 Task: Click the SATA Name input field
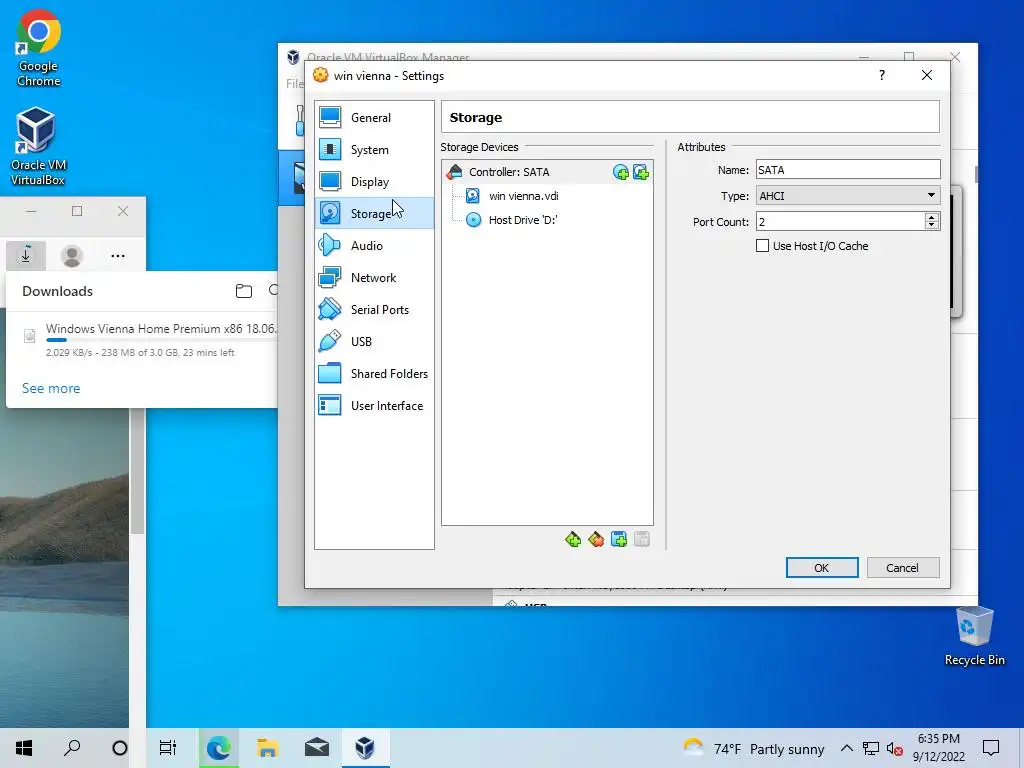pyautogui.click(x=848, y=170)
